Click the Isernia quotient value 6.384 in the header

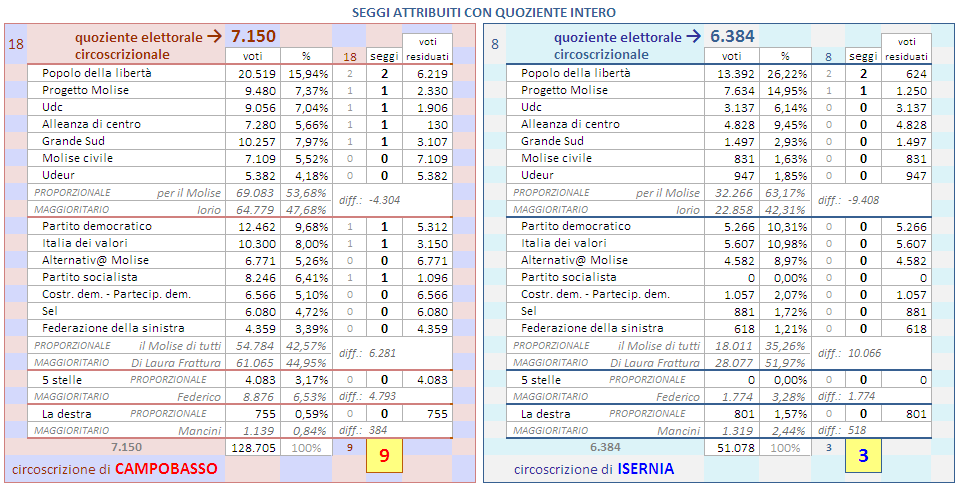[x=732, y=37]
